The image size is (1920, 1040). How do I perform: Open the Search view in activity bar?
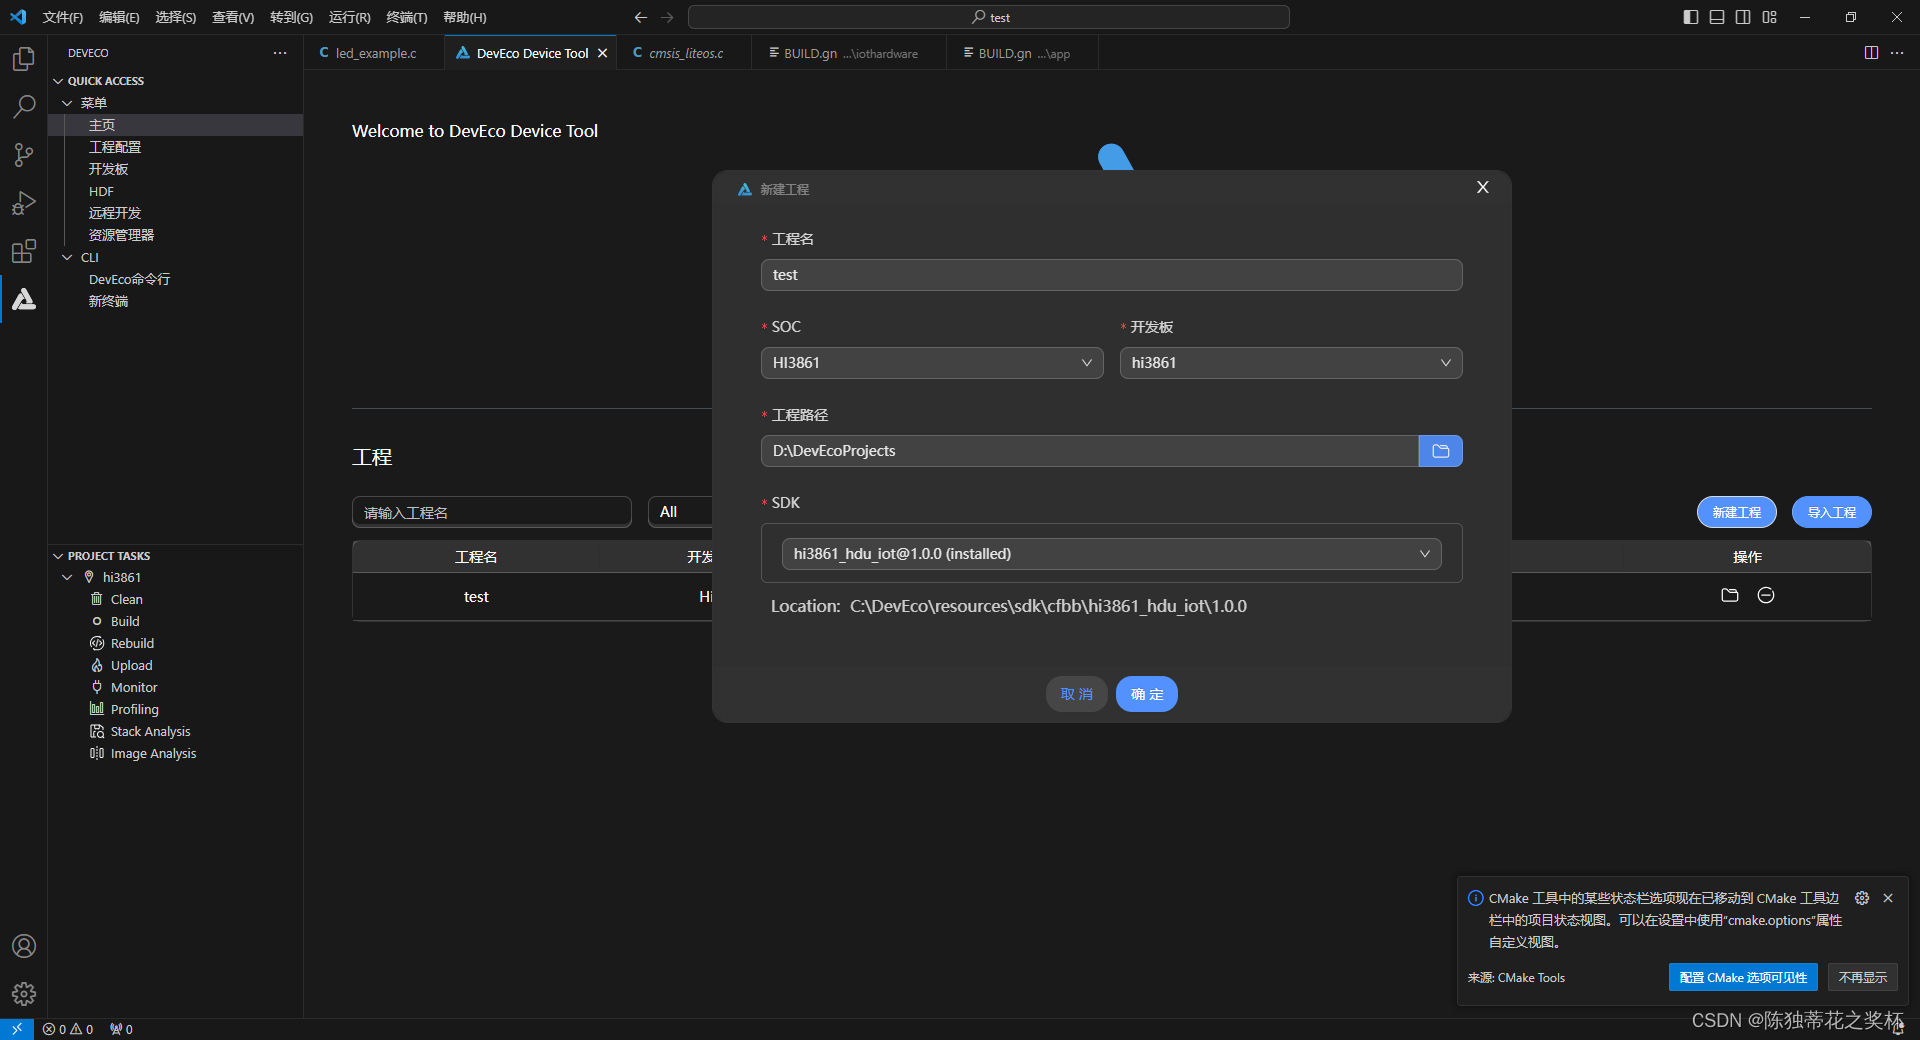pos(24,107)
